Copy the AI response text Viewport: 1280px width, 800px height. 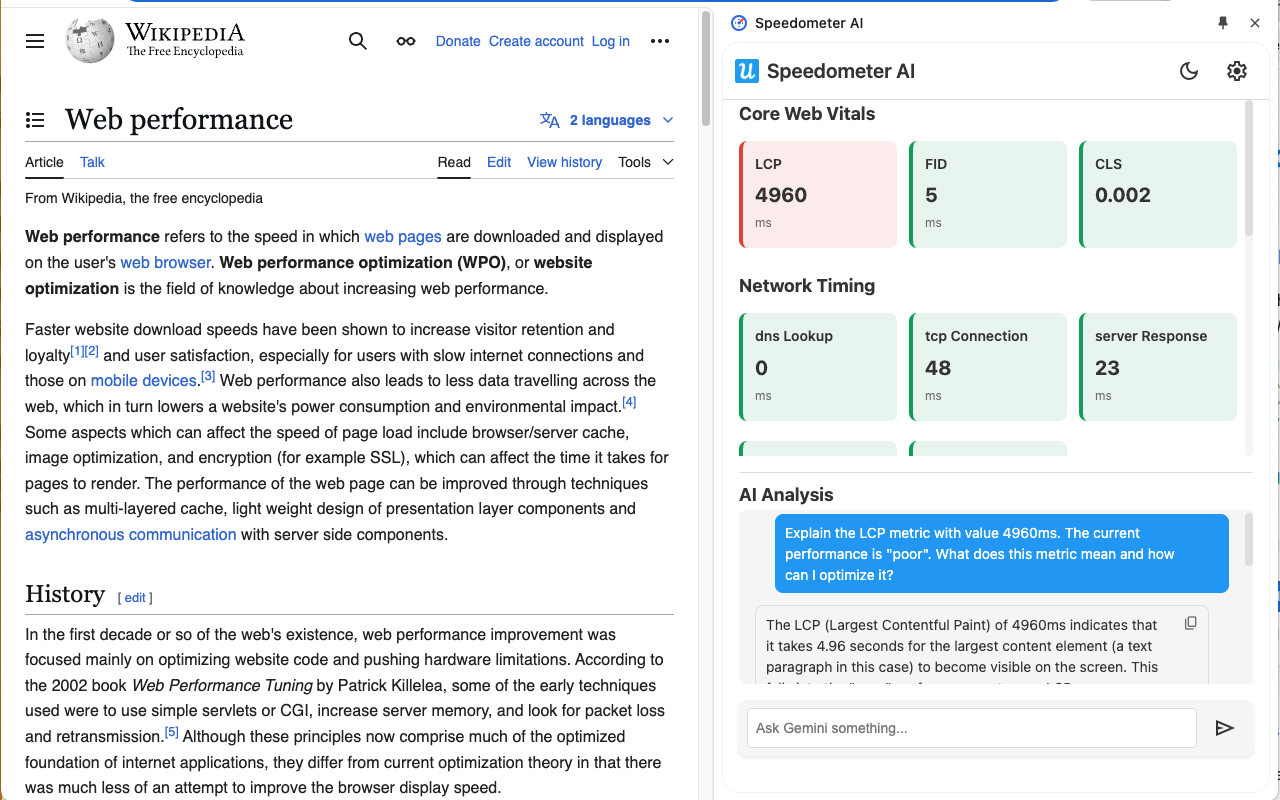pyautogui.click(x=1190, y=623)
